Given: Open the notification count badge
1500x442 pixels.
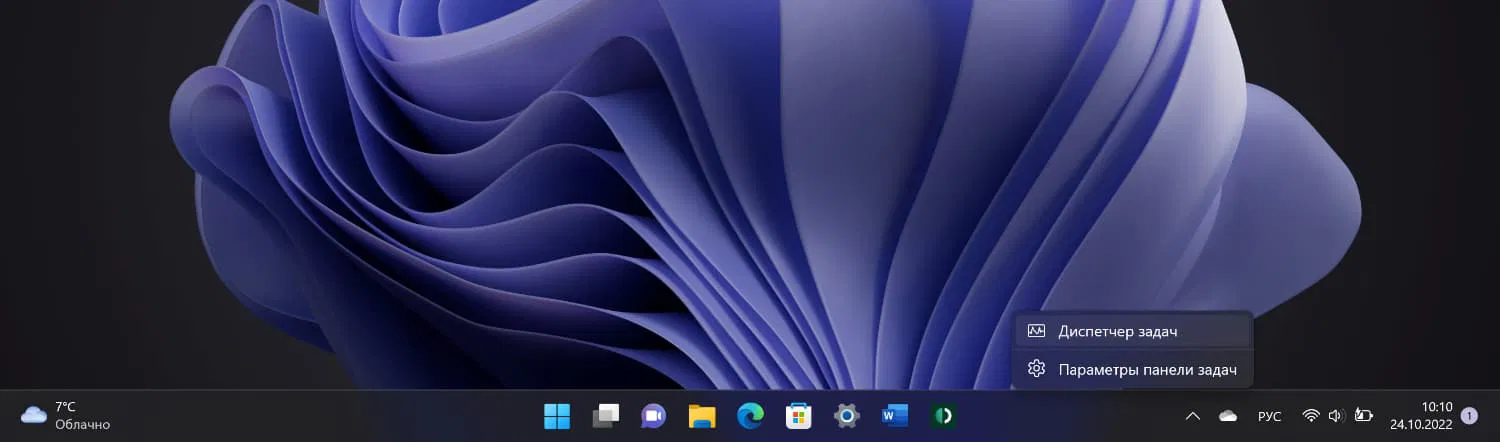Looking at the screenshot, I should [x=1469, y=415].
